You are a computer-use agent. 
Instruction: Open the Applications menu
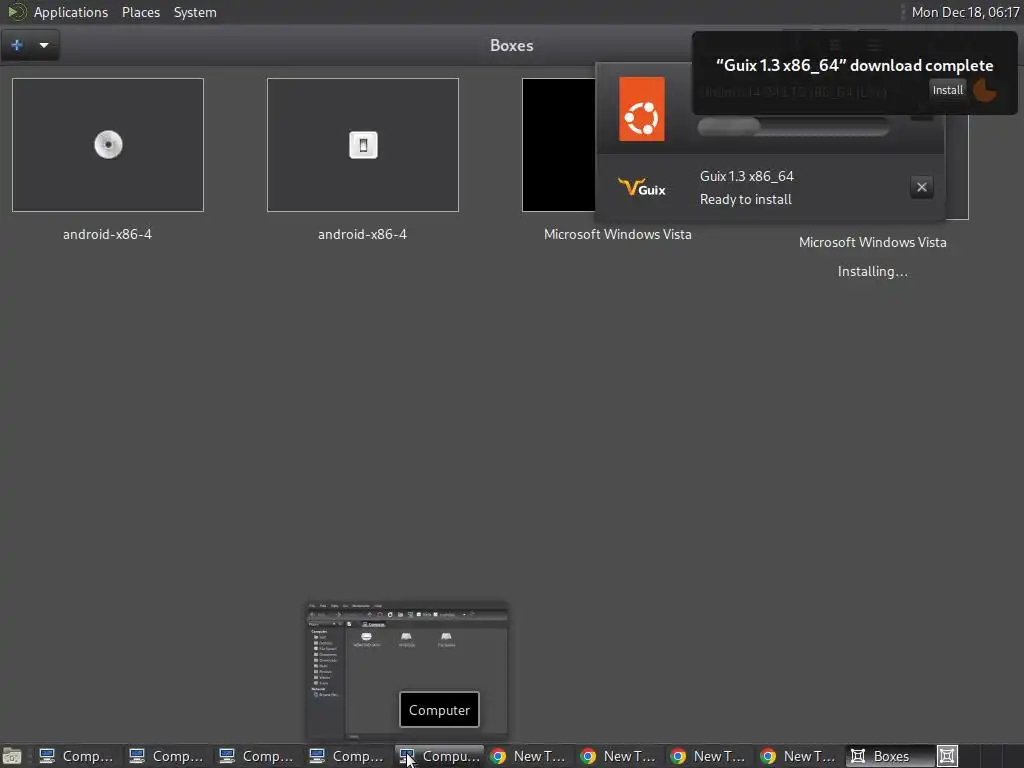coord(71,12)
